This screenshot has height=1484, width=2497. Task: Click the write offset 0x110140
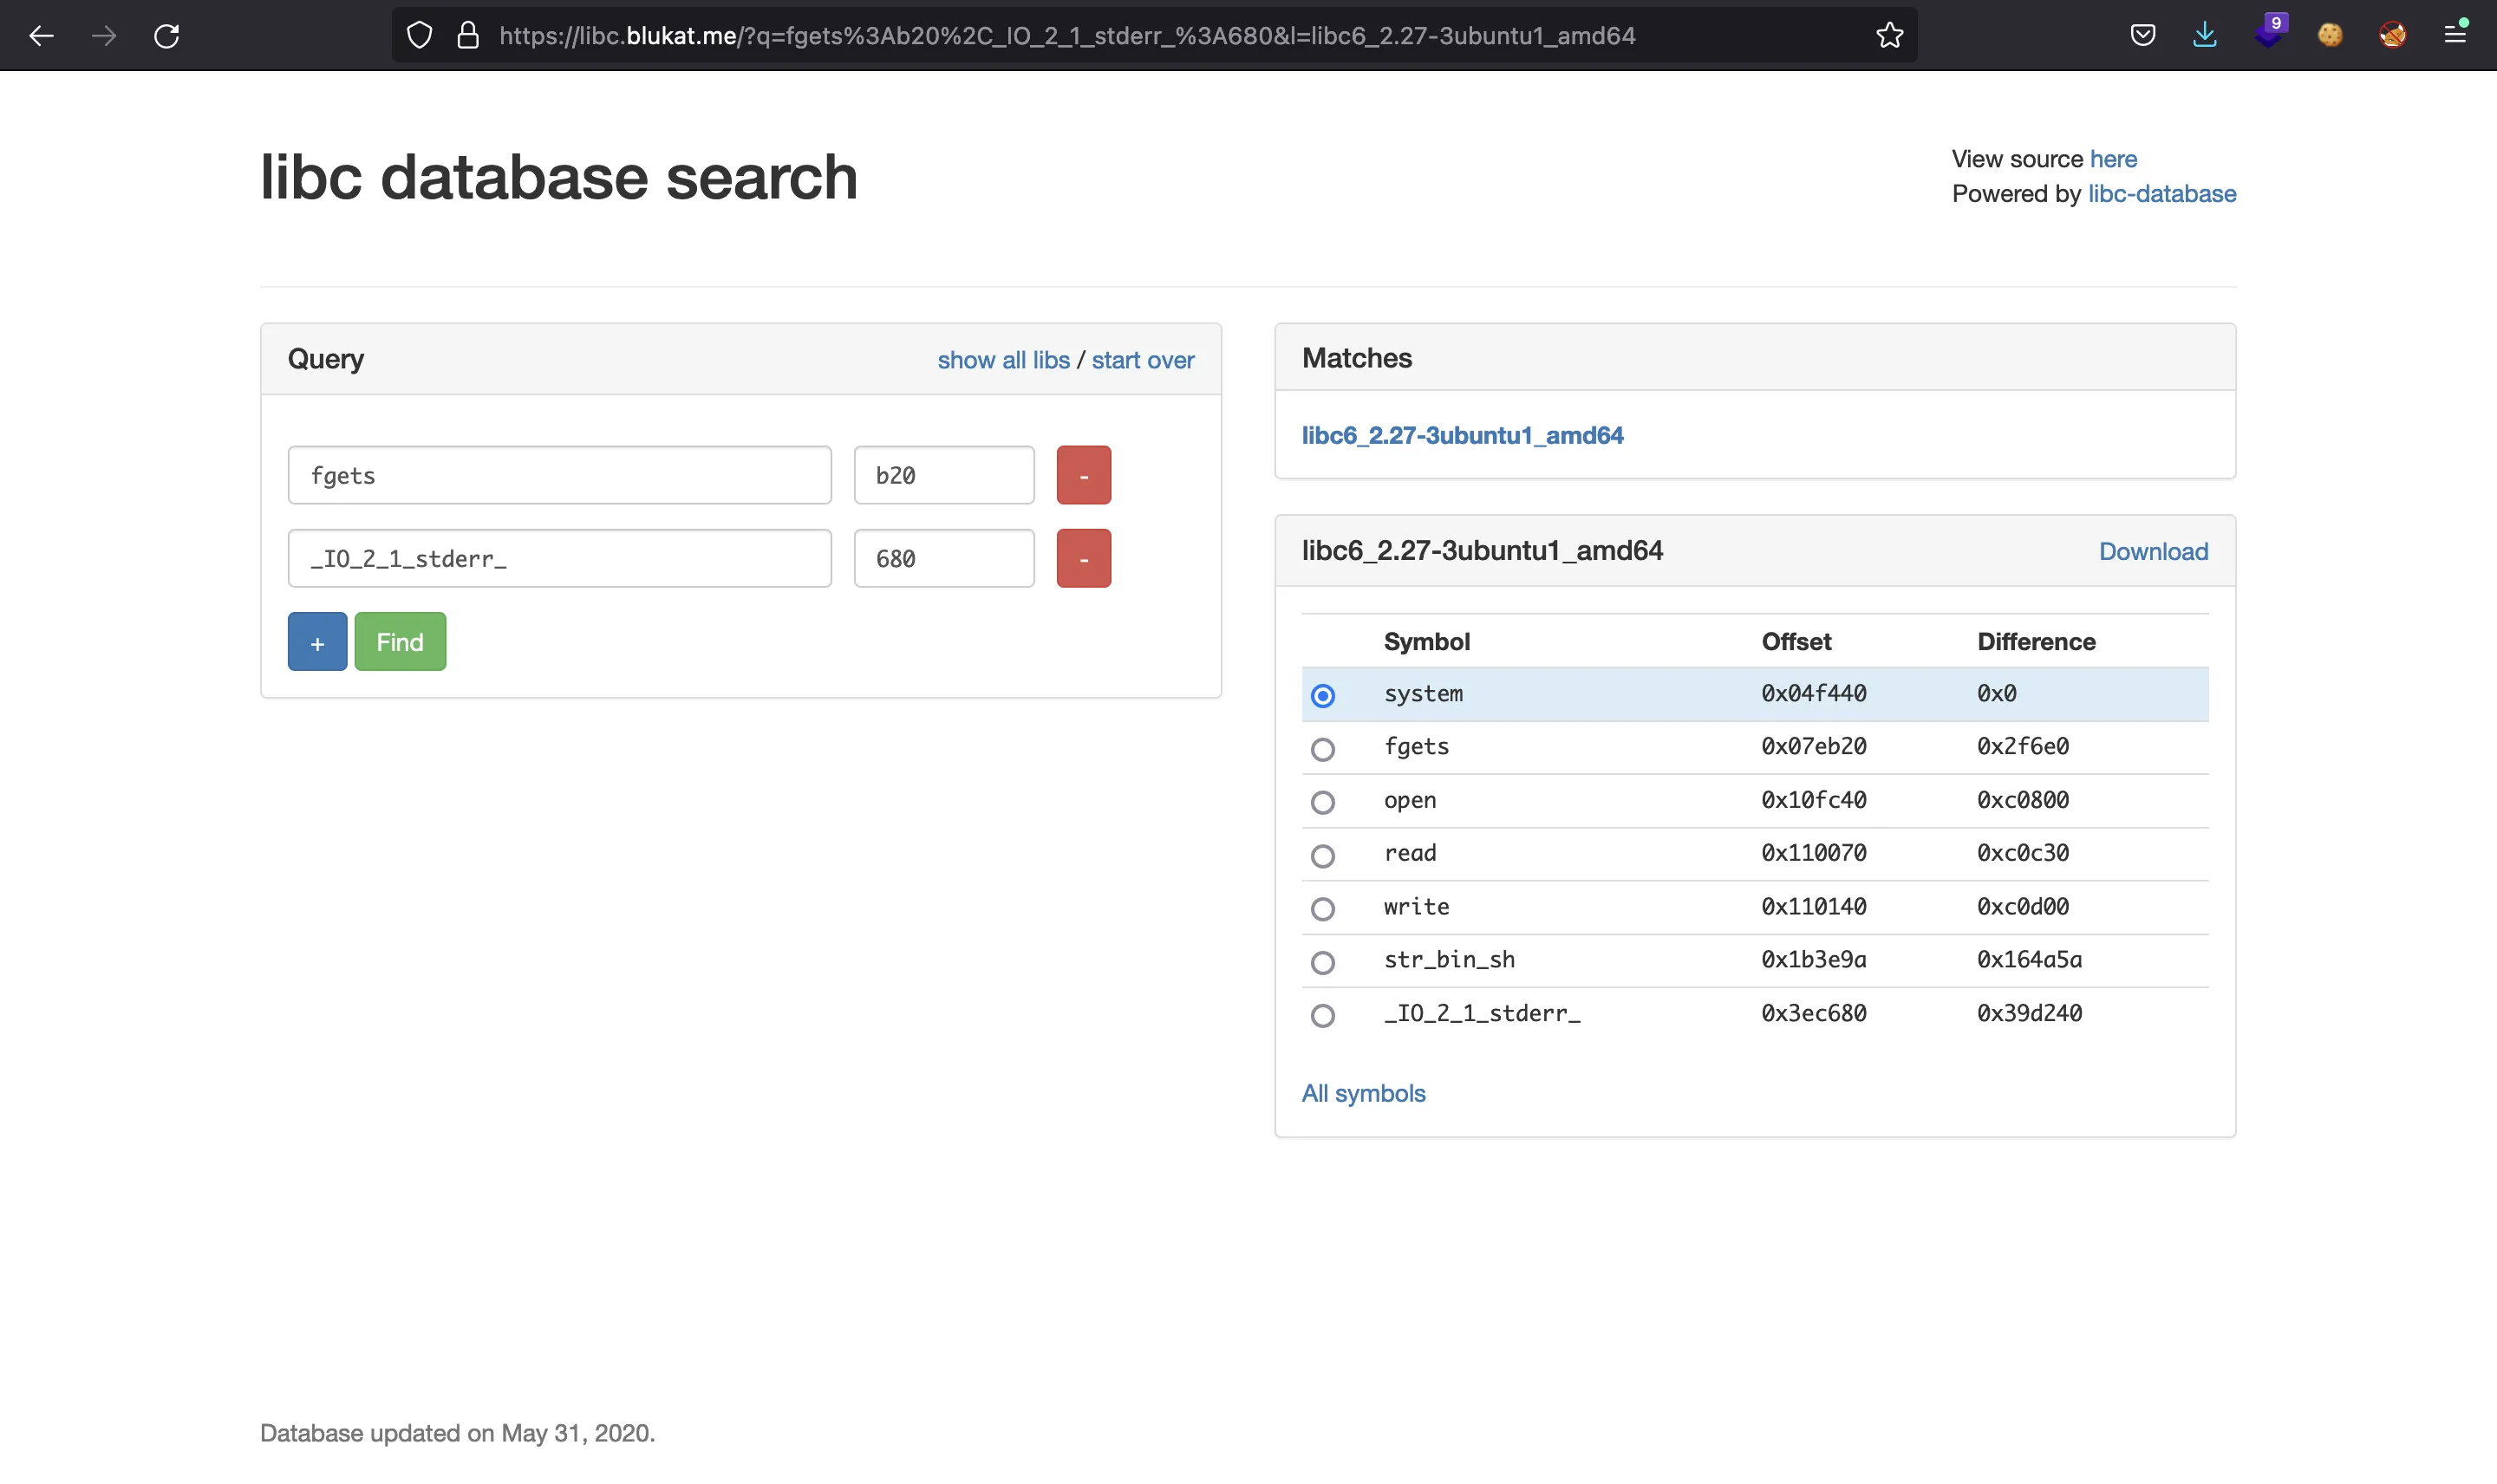coord(1813,907)
